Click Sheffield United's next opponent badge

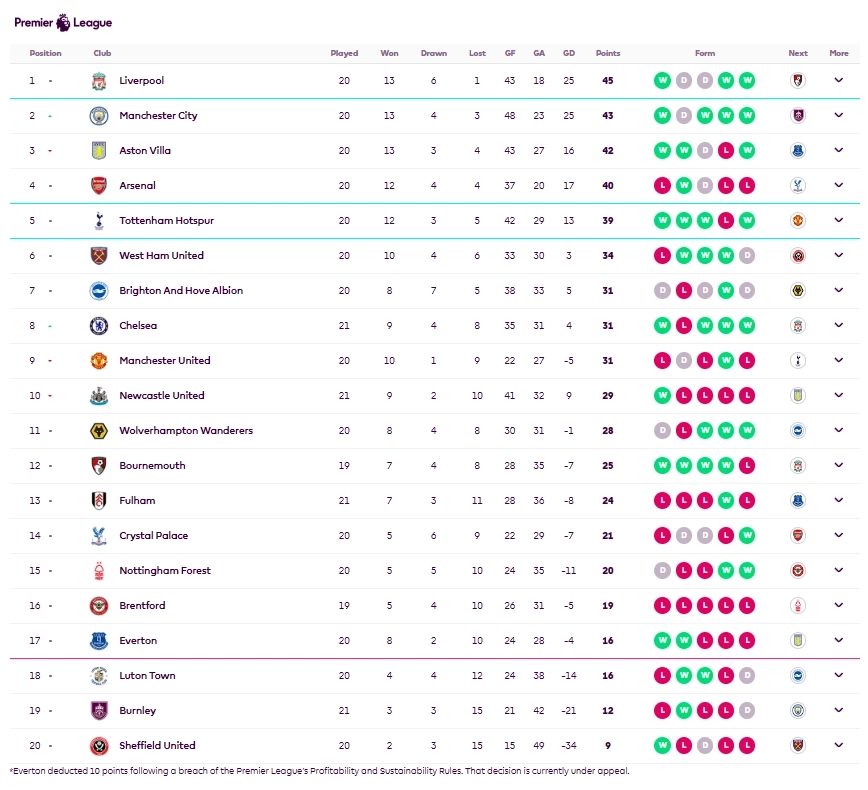pyautogui.click(x=797, y=746)
